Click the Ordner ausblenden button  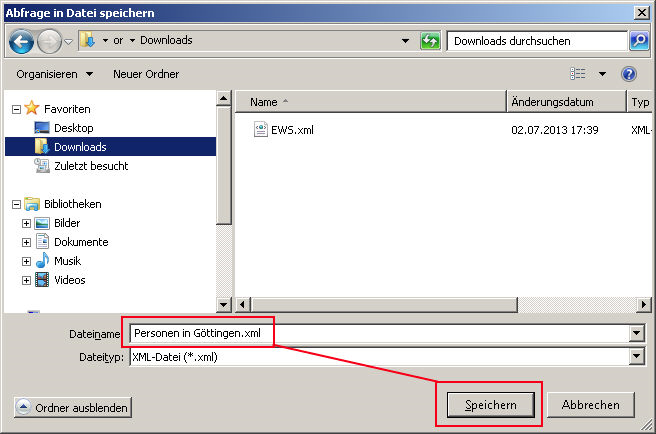point(73,407)
